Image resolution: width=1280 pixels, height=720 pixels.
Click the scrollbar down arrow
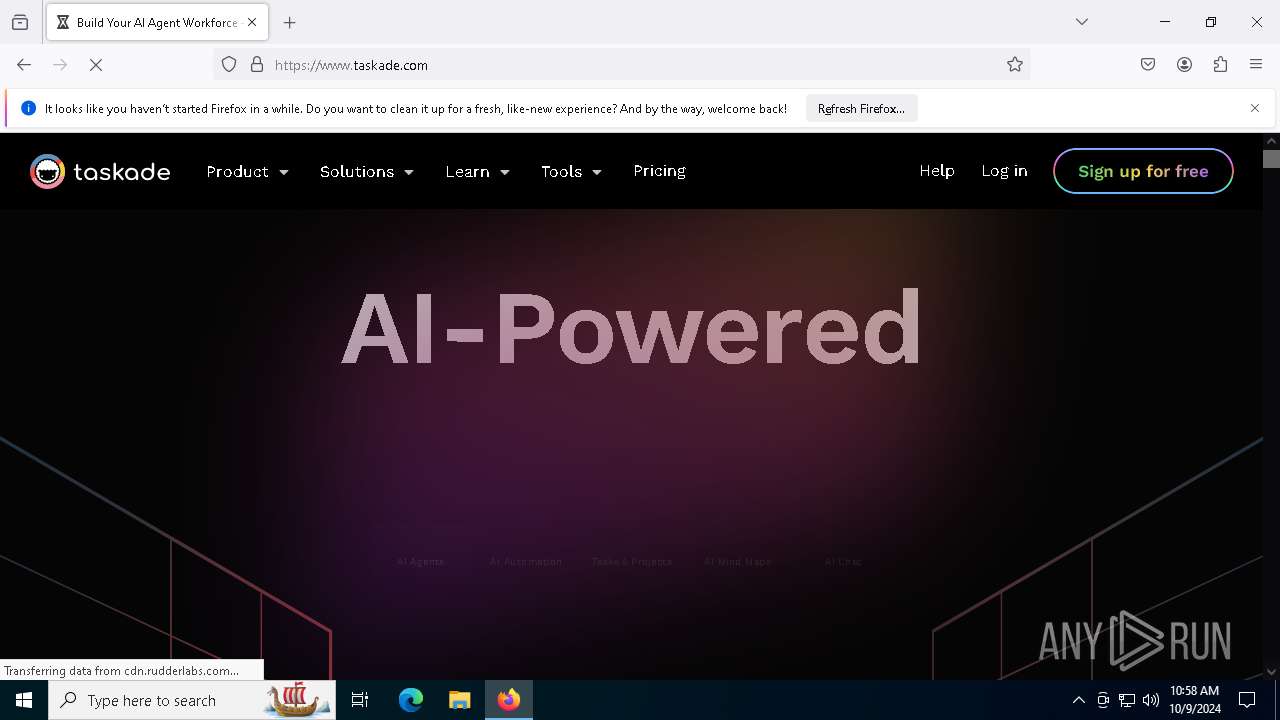(x=1271, y=672)
